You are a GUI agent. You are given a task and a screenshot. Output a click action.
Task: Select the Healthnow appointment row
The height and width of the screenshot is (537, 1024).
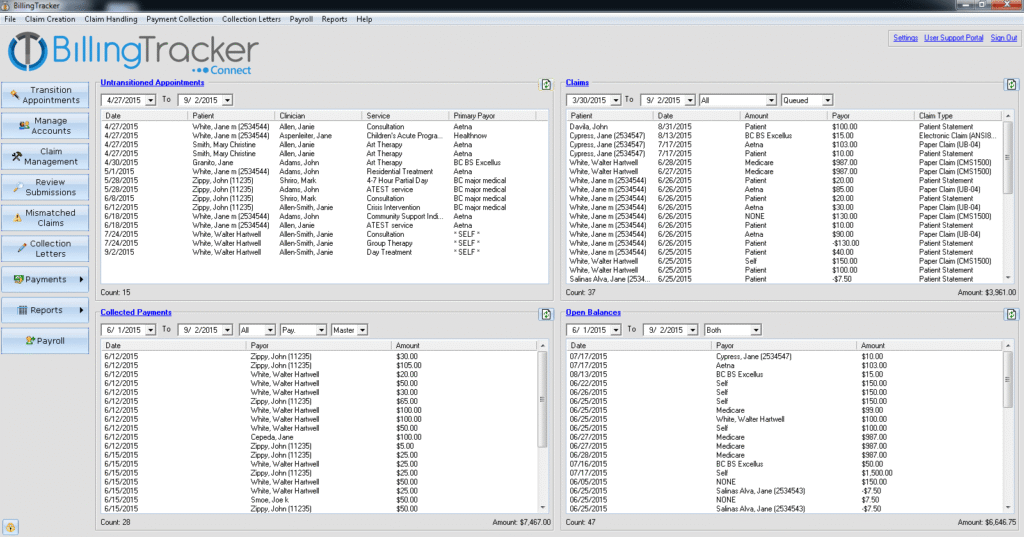coord(325,136)
